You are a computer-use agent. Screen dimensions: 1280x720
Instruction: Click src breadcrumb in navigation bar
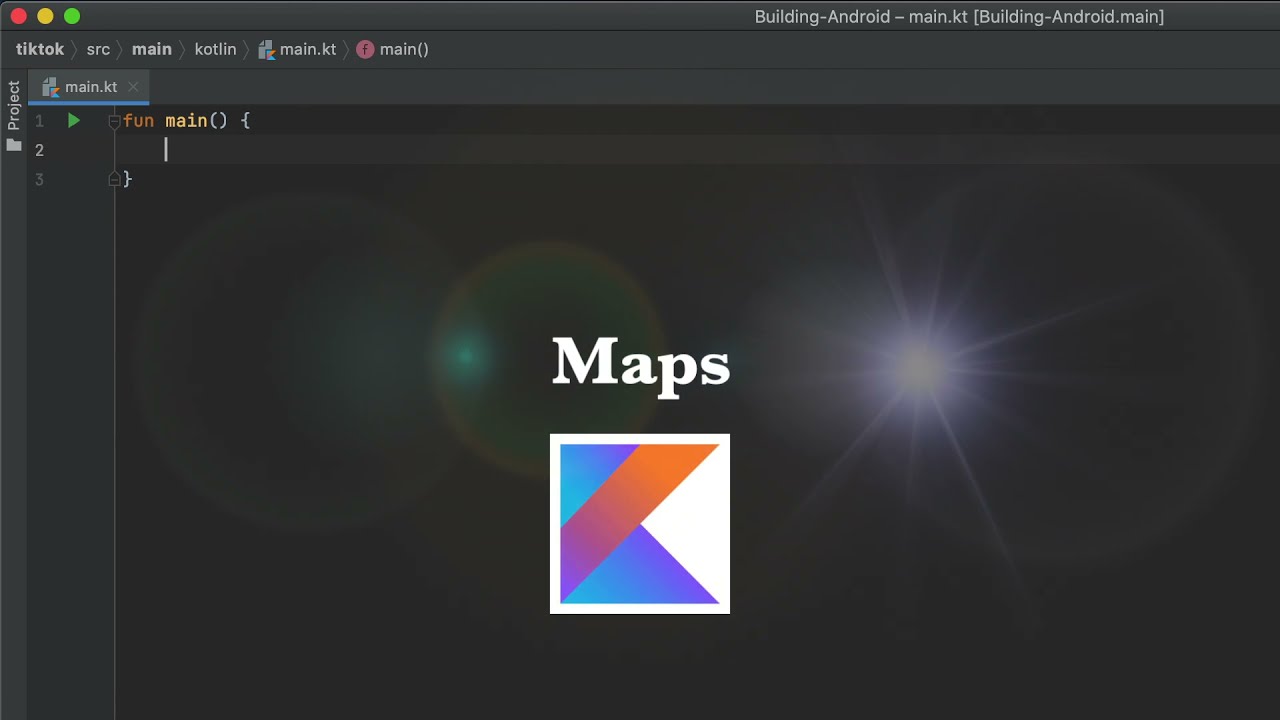click(x=98, y=49)
